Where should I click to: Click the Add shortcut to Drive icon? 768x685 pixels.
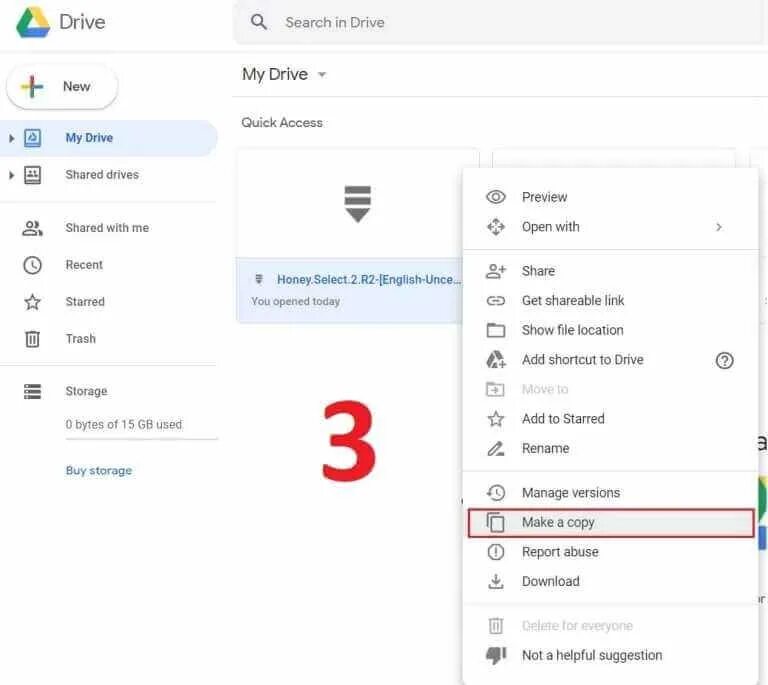pos(496,359)
